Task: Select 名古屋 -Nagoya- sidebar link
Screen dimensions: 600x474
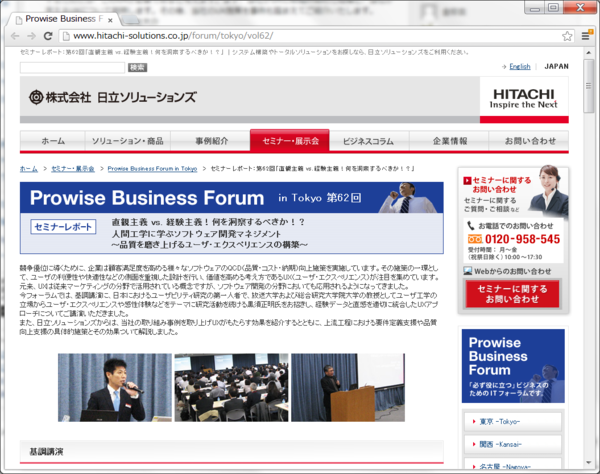Action: [512, 464]
